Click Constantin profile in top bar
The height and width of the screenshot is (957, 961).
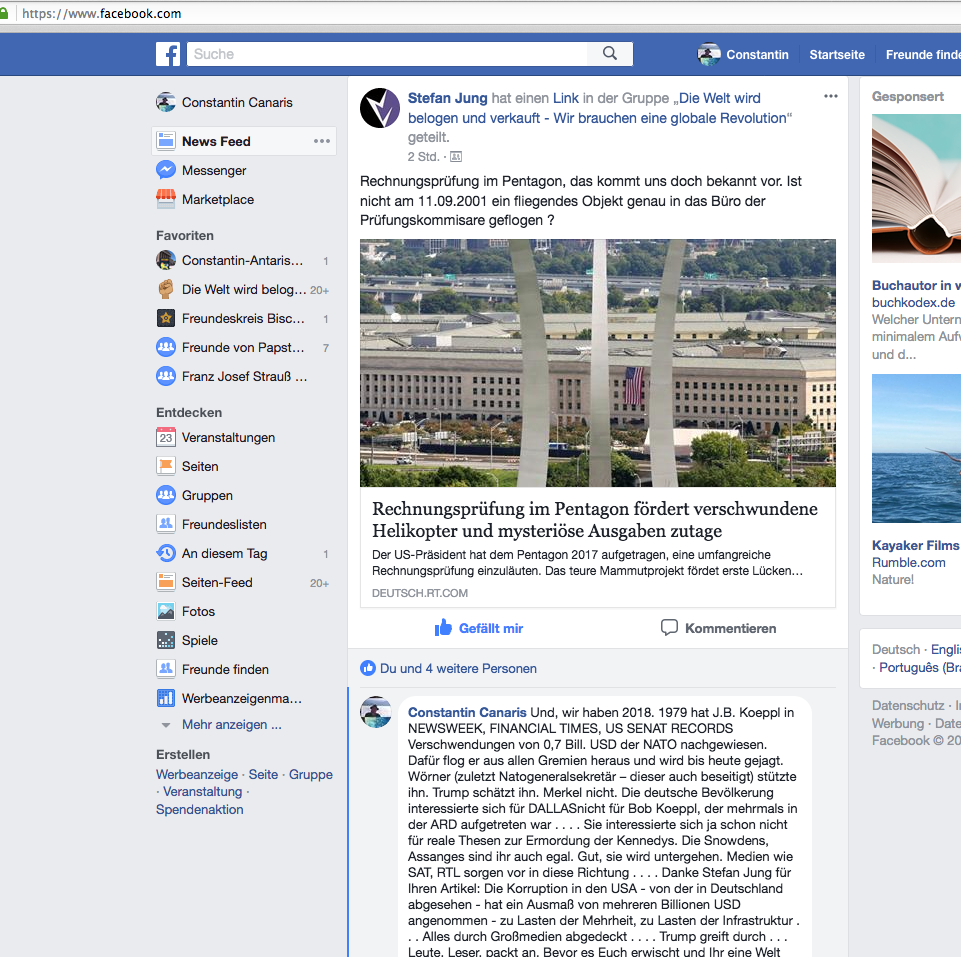pos(743,54)
